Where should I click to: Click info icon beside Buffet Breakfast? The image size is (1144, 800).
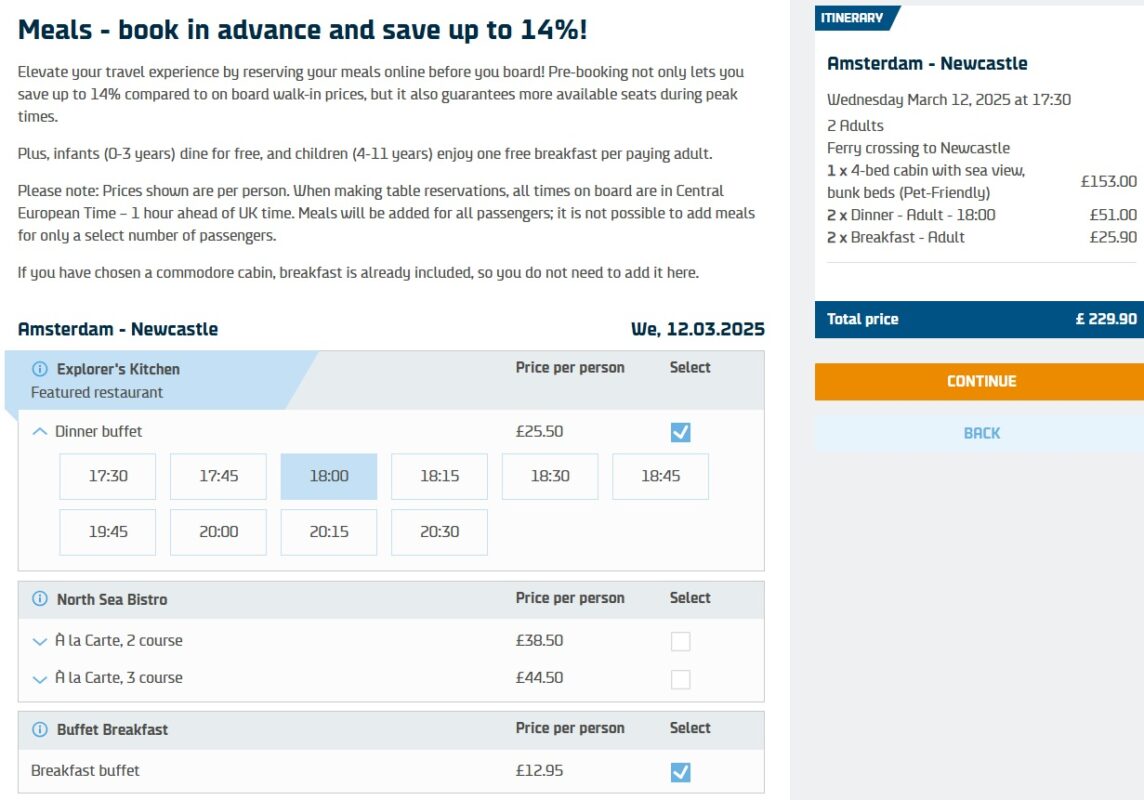coord(40,729)
